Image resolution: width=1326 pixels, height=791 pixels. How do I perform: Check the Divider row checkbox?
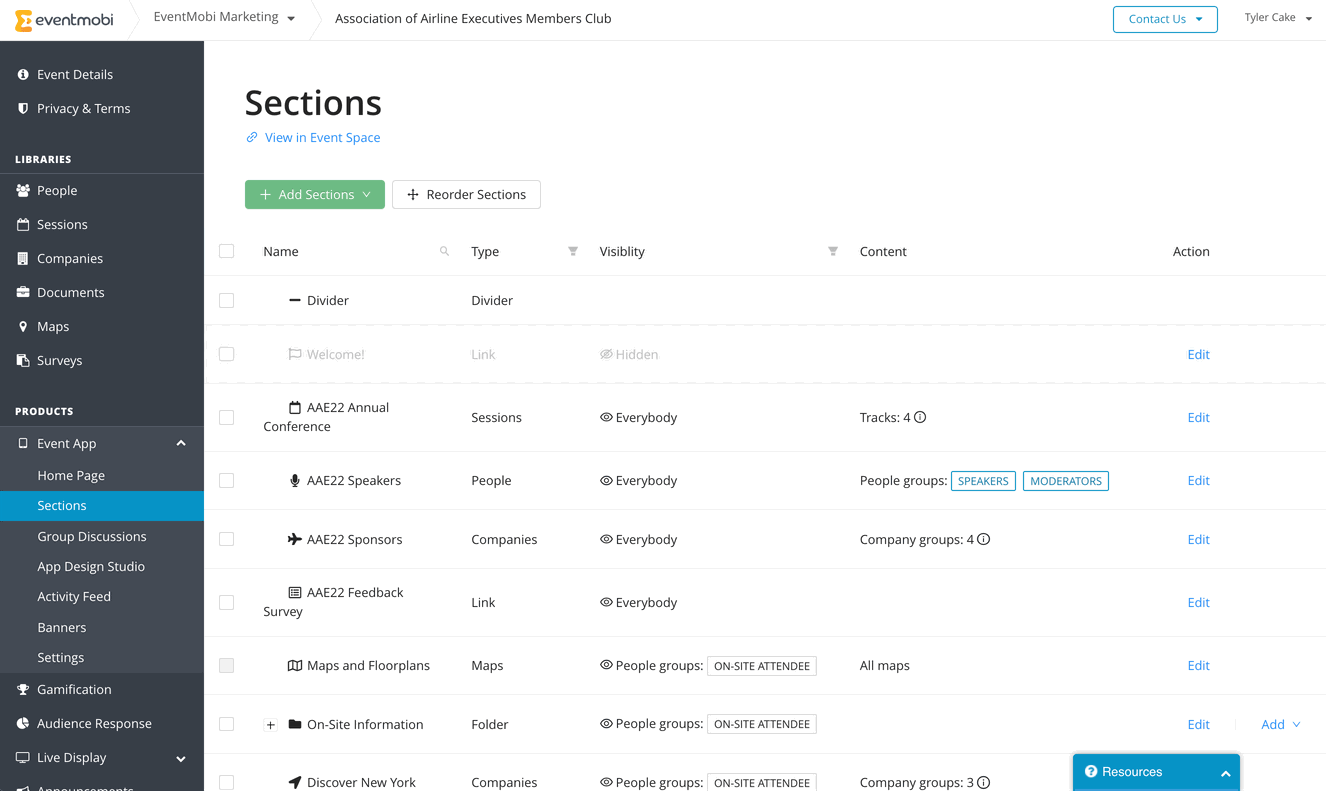coord(227,300)
